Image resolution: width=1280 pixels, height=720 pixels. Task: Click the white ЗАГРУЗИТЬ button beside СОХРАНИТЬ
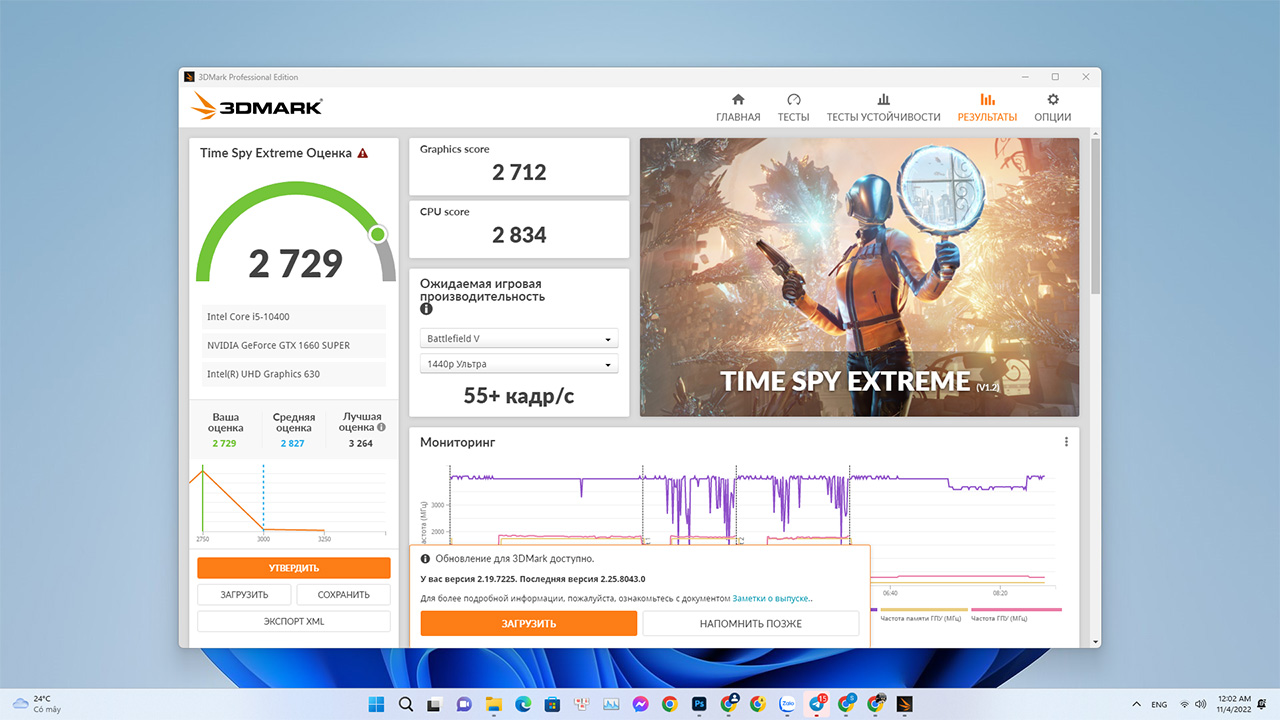tap(245, 595)
